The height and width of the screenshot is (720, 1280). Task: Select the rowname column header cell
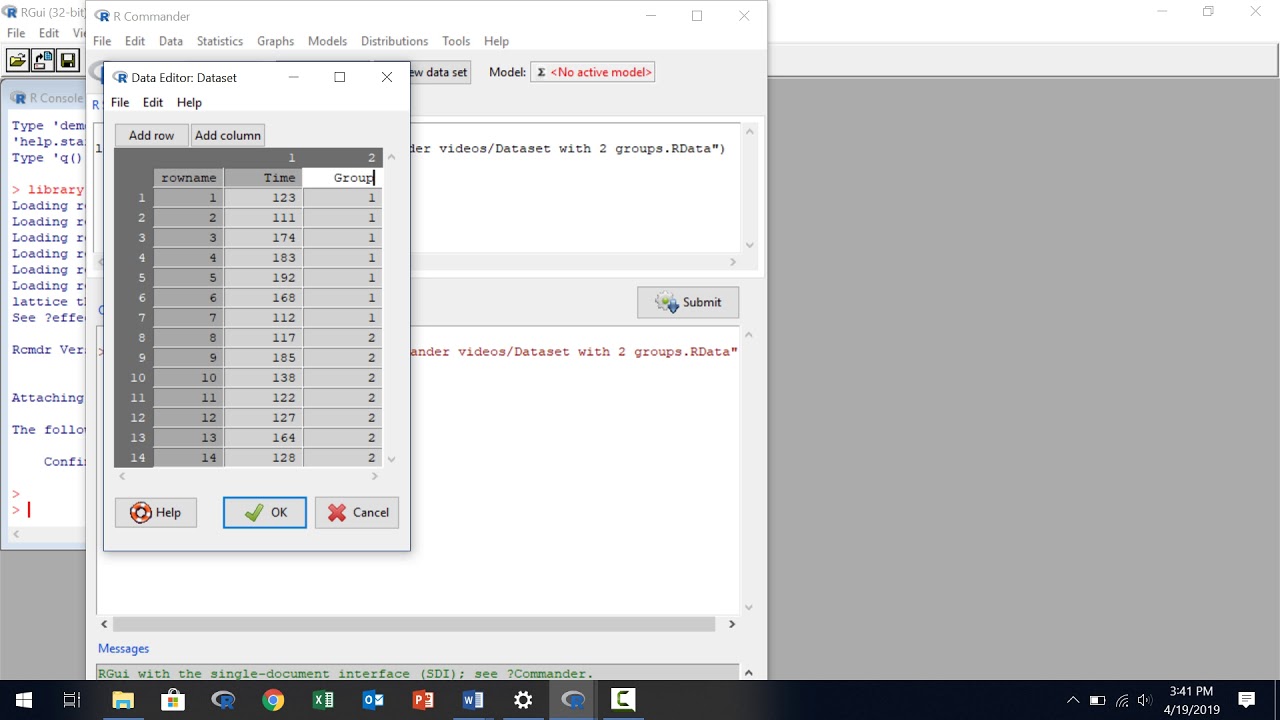[188, 177]
